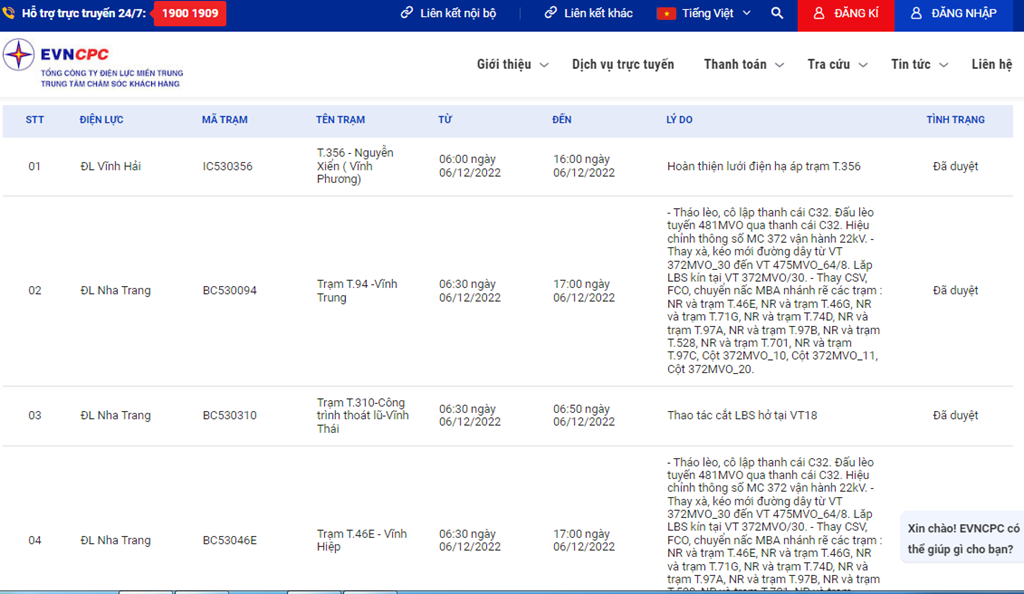Open the Liên hệ menu item
This screenshot has height=594, width=1024.
point(991,65)
